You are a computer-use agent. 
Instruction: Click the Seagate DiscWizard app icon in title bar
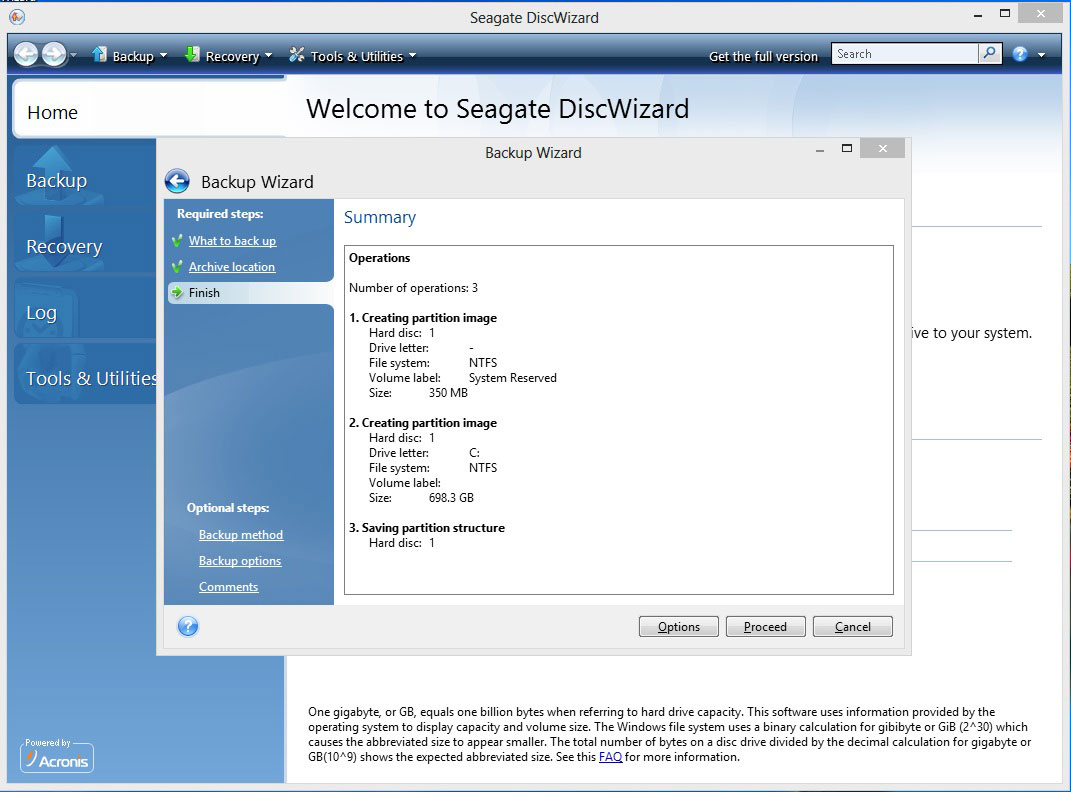pyautogui.click(x=17, y=17)
